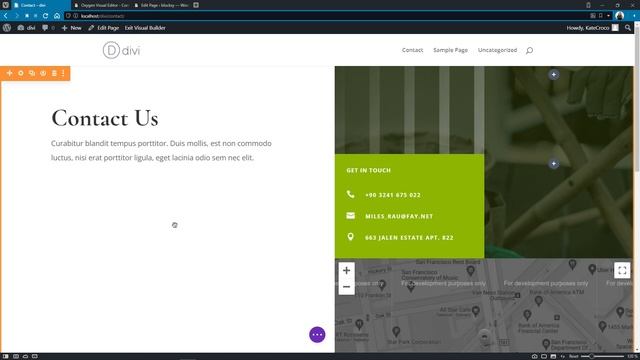Click the upper gray plus button over image

point(553,75)
